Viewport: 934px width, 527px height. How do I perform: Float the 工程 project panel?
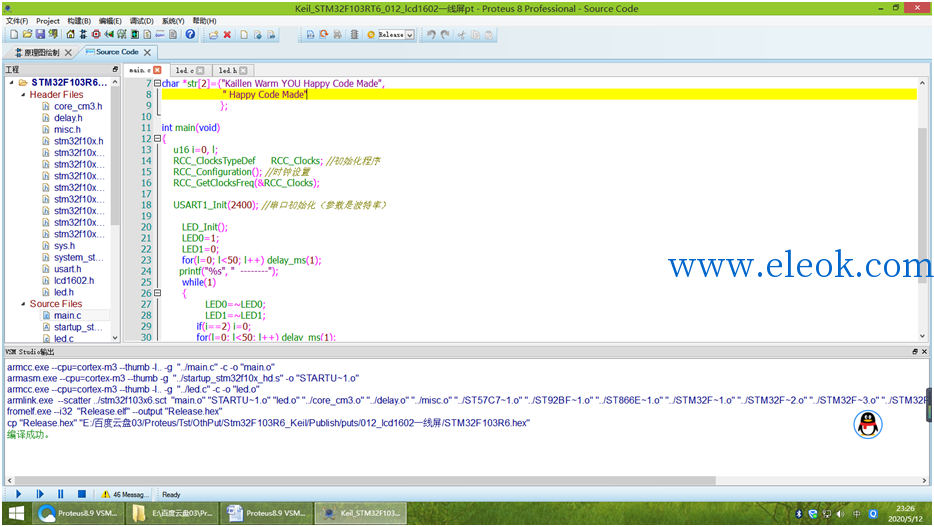coord(115,70)
